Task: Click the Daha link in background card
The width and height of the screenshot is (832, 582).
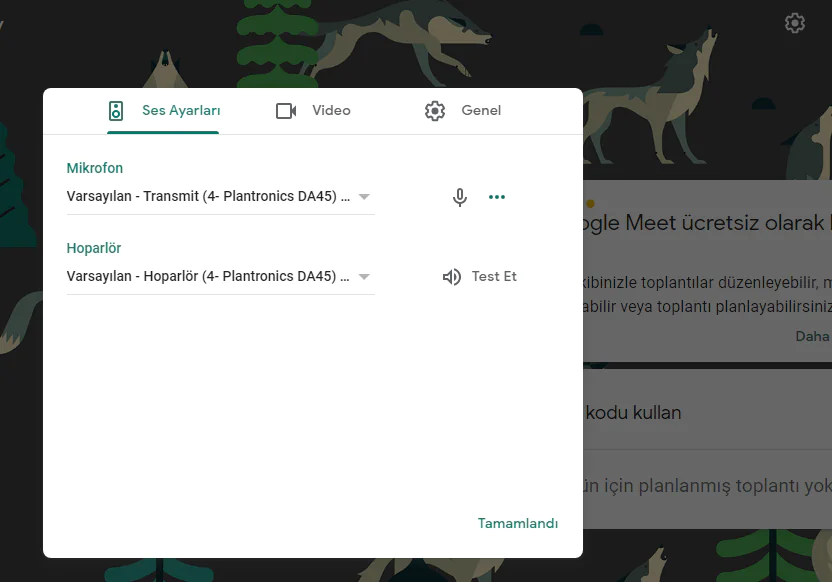Action: click(x=812, y=336)
